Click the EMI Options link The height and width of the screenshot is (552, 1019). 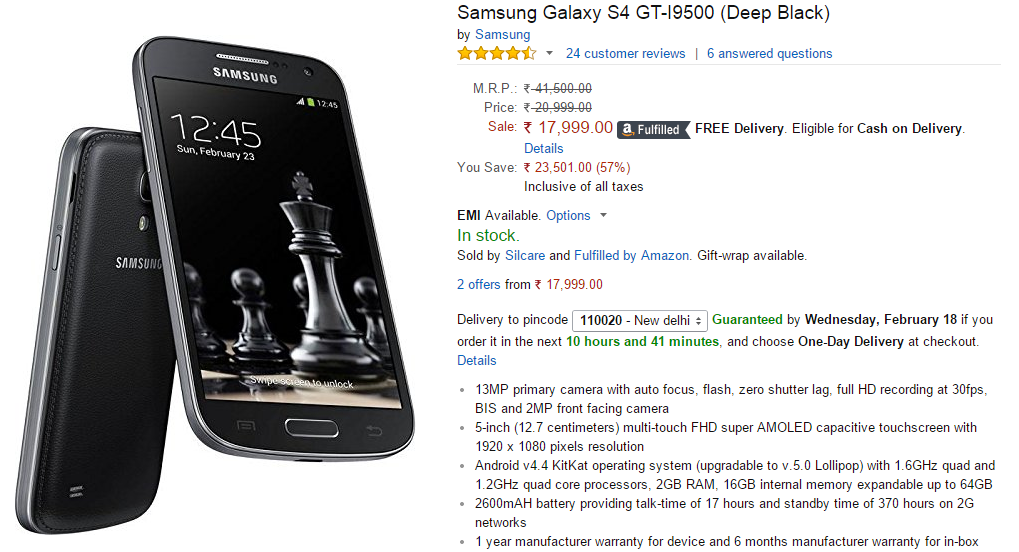(x=568, y=215)
